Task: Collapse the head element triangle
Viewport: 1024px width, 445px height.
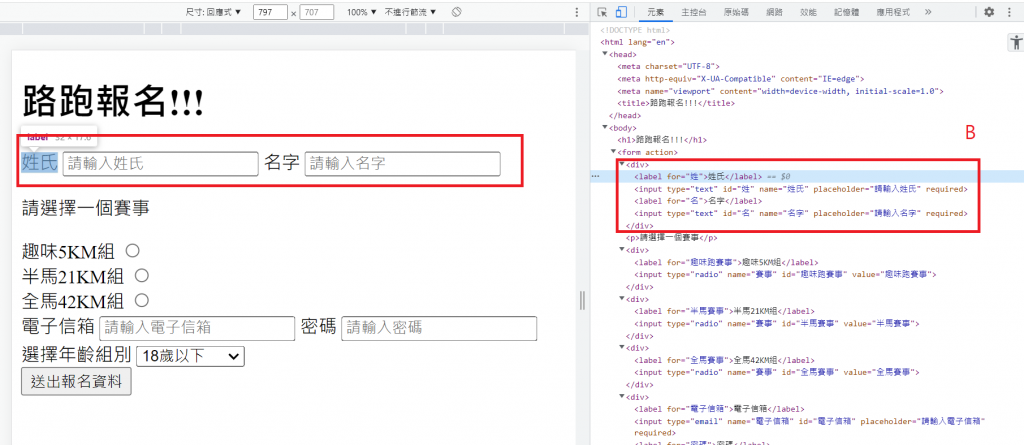Action: [605, 54]
